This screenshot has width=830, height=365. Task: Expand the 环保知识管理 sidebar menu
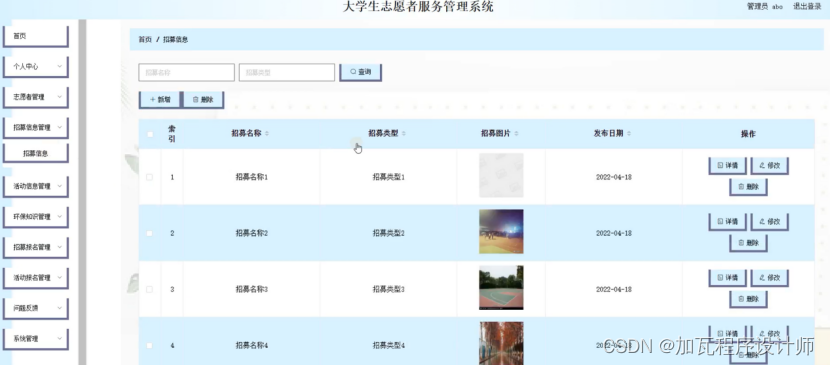35,217
